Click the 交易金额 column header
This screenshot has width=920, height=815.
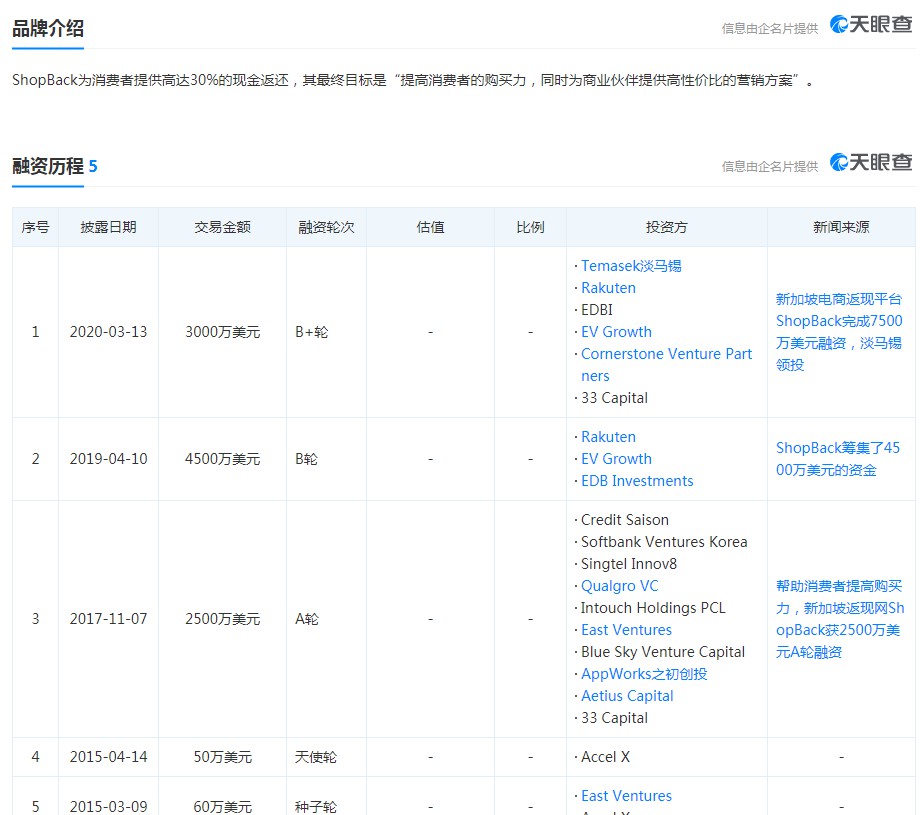point(222,227)
